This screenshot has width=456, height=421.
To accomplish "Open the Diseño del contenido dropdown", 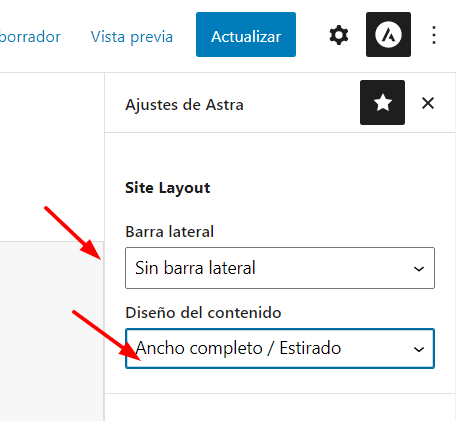I will click(x=280, y=349).
